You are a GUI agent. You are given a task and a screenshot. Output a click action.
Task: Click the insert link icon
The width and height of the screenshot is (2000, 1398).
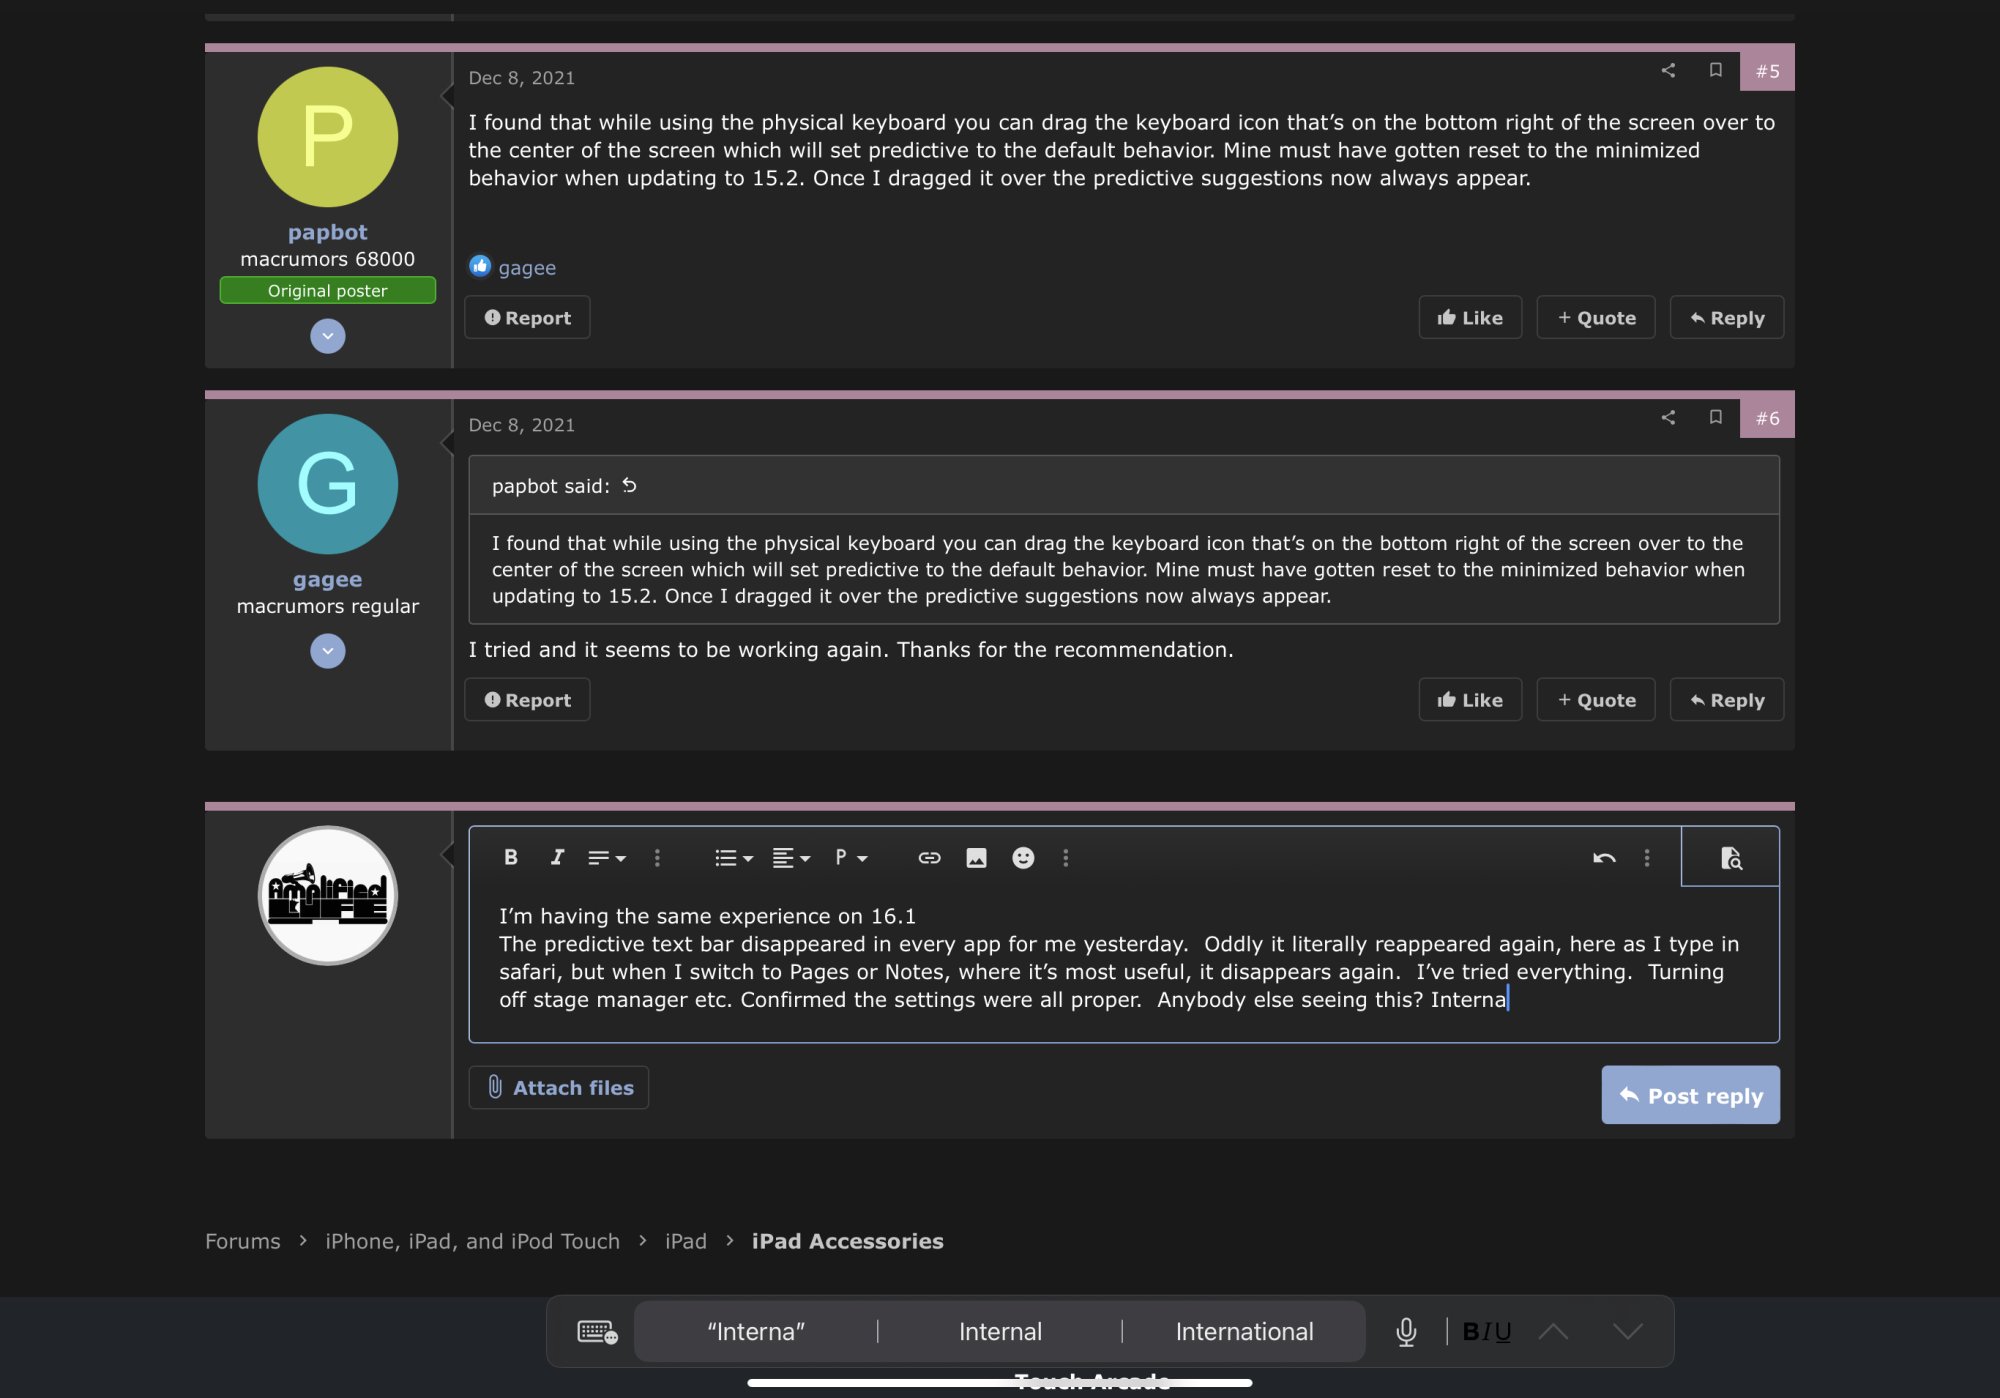[929, 857]
